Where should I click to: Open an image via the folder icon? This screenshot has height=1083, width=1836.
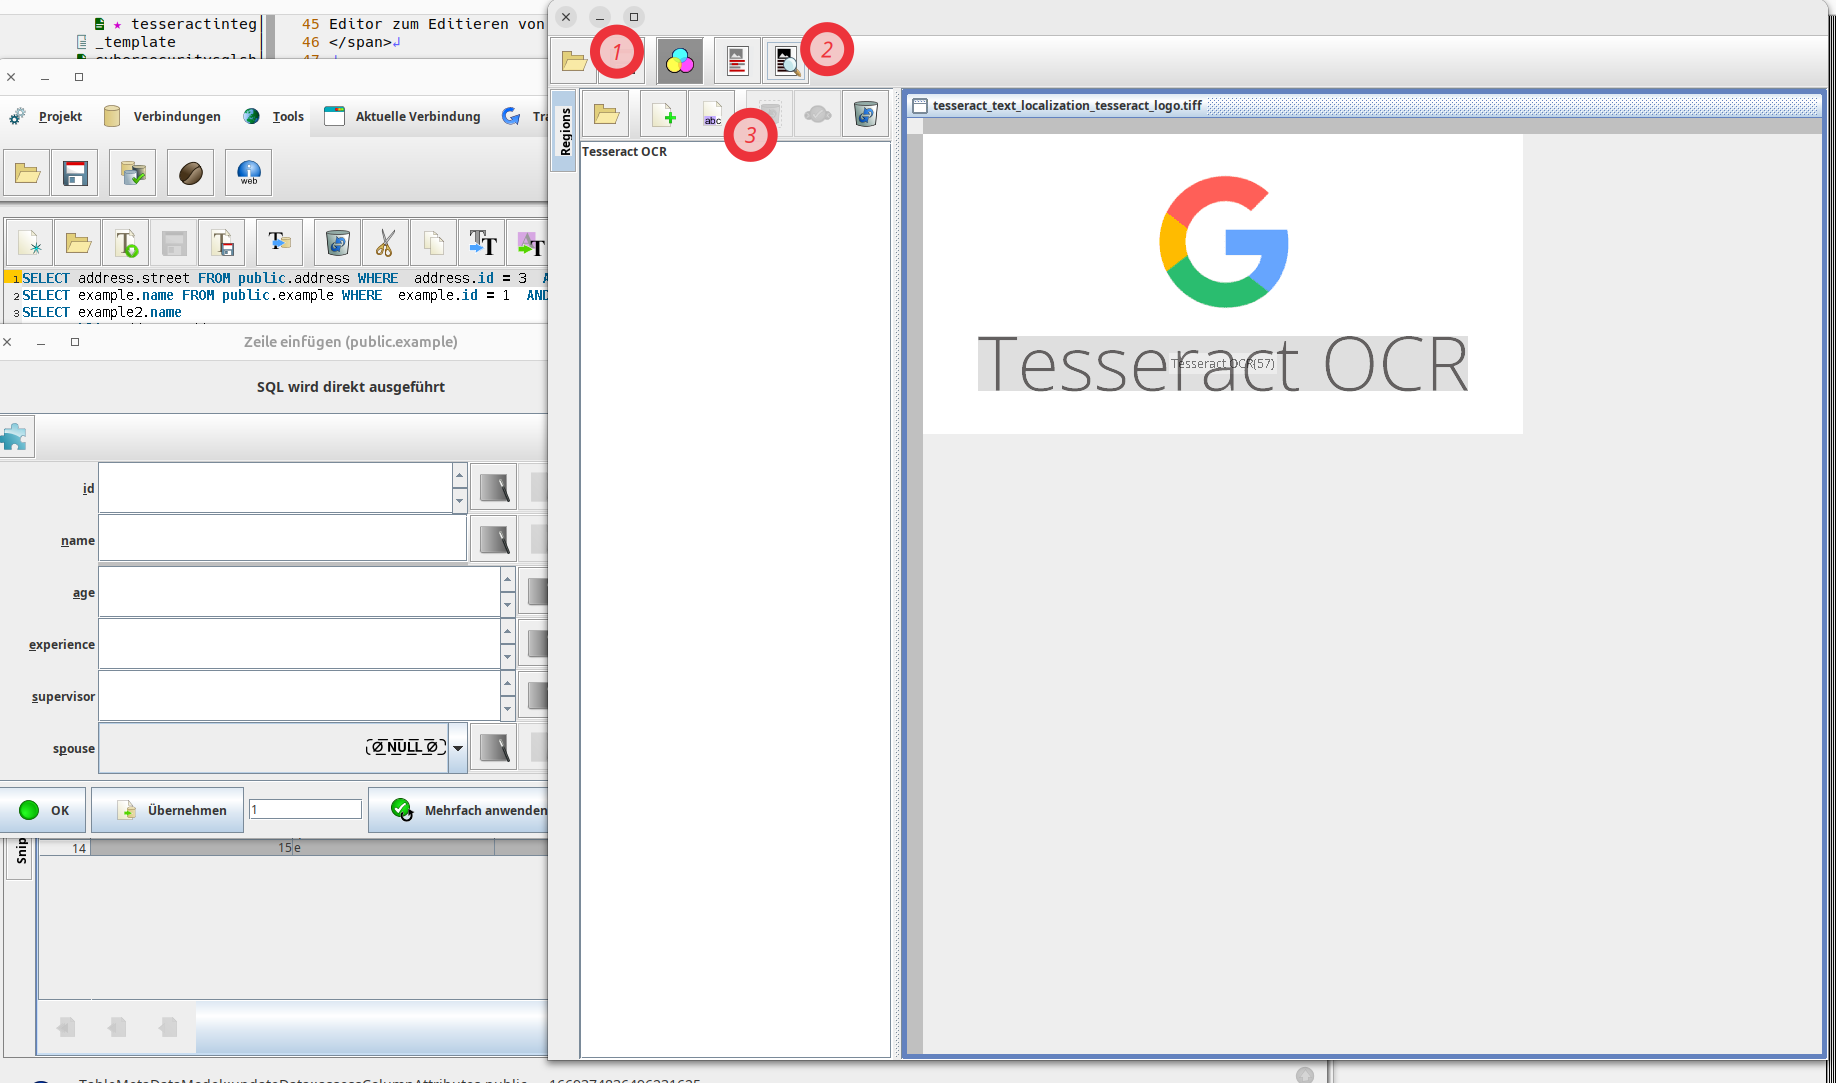pos(575,60)
